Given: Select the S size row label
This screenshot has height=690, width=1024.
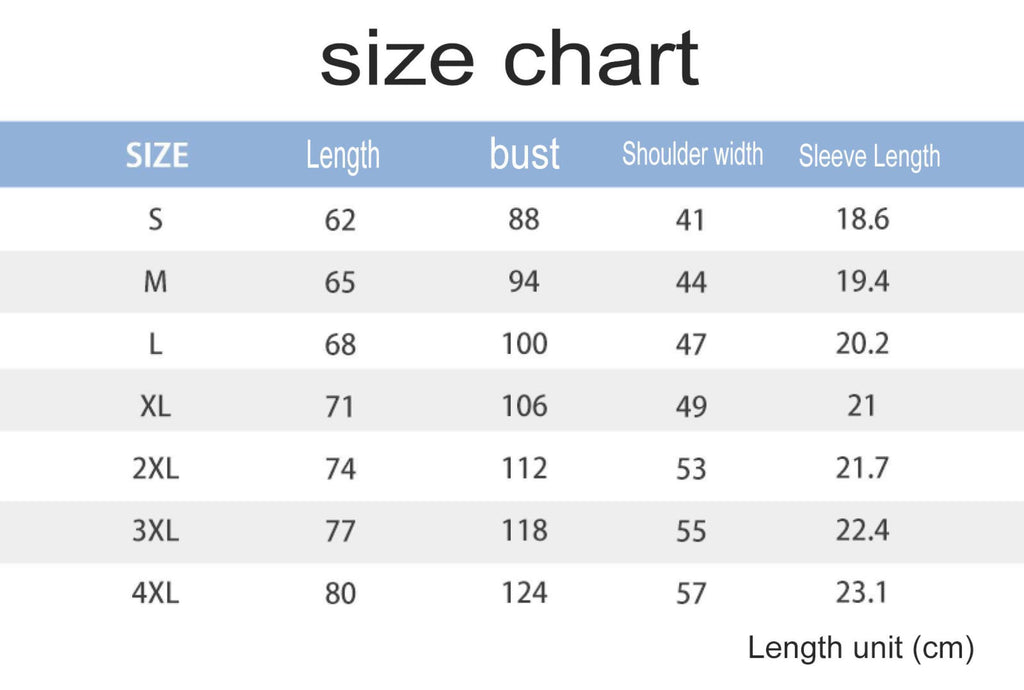Looking at the screenshot, I should point(155,219).
